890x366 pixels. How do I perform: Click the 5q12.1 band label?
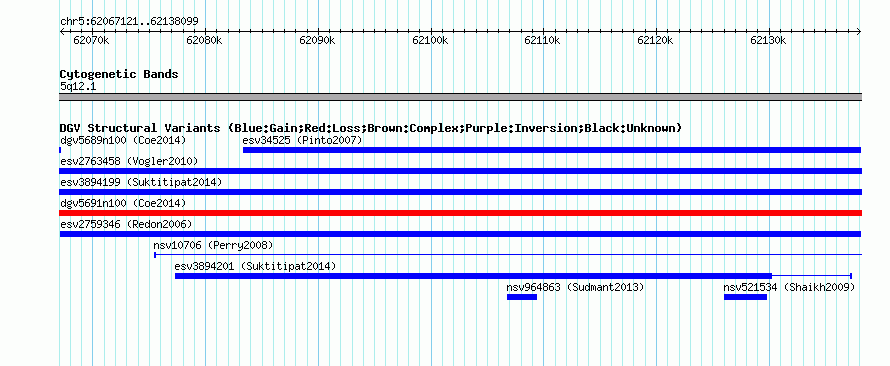tap(78, 86)
